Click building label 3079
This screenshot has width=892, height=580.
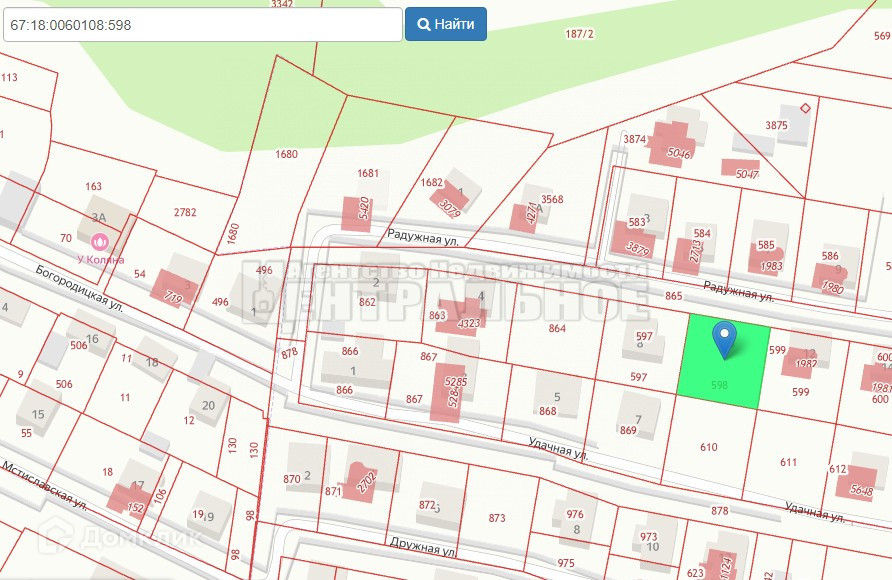[450, 208]
